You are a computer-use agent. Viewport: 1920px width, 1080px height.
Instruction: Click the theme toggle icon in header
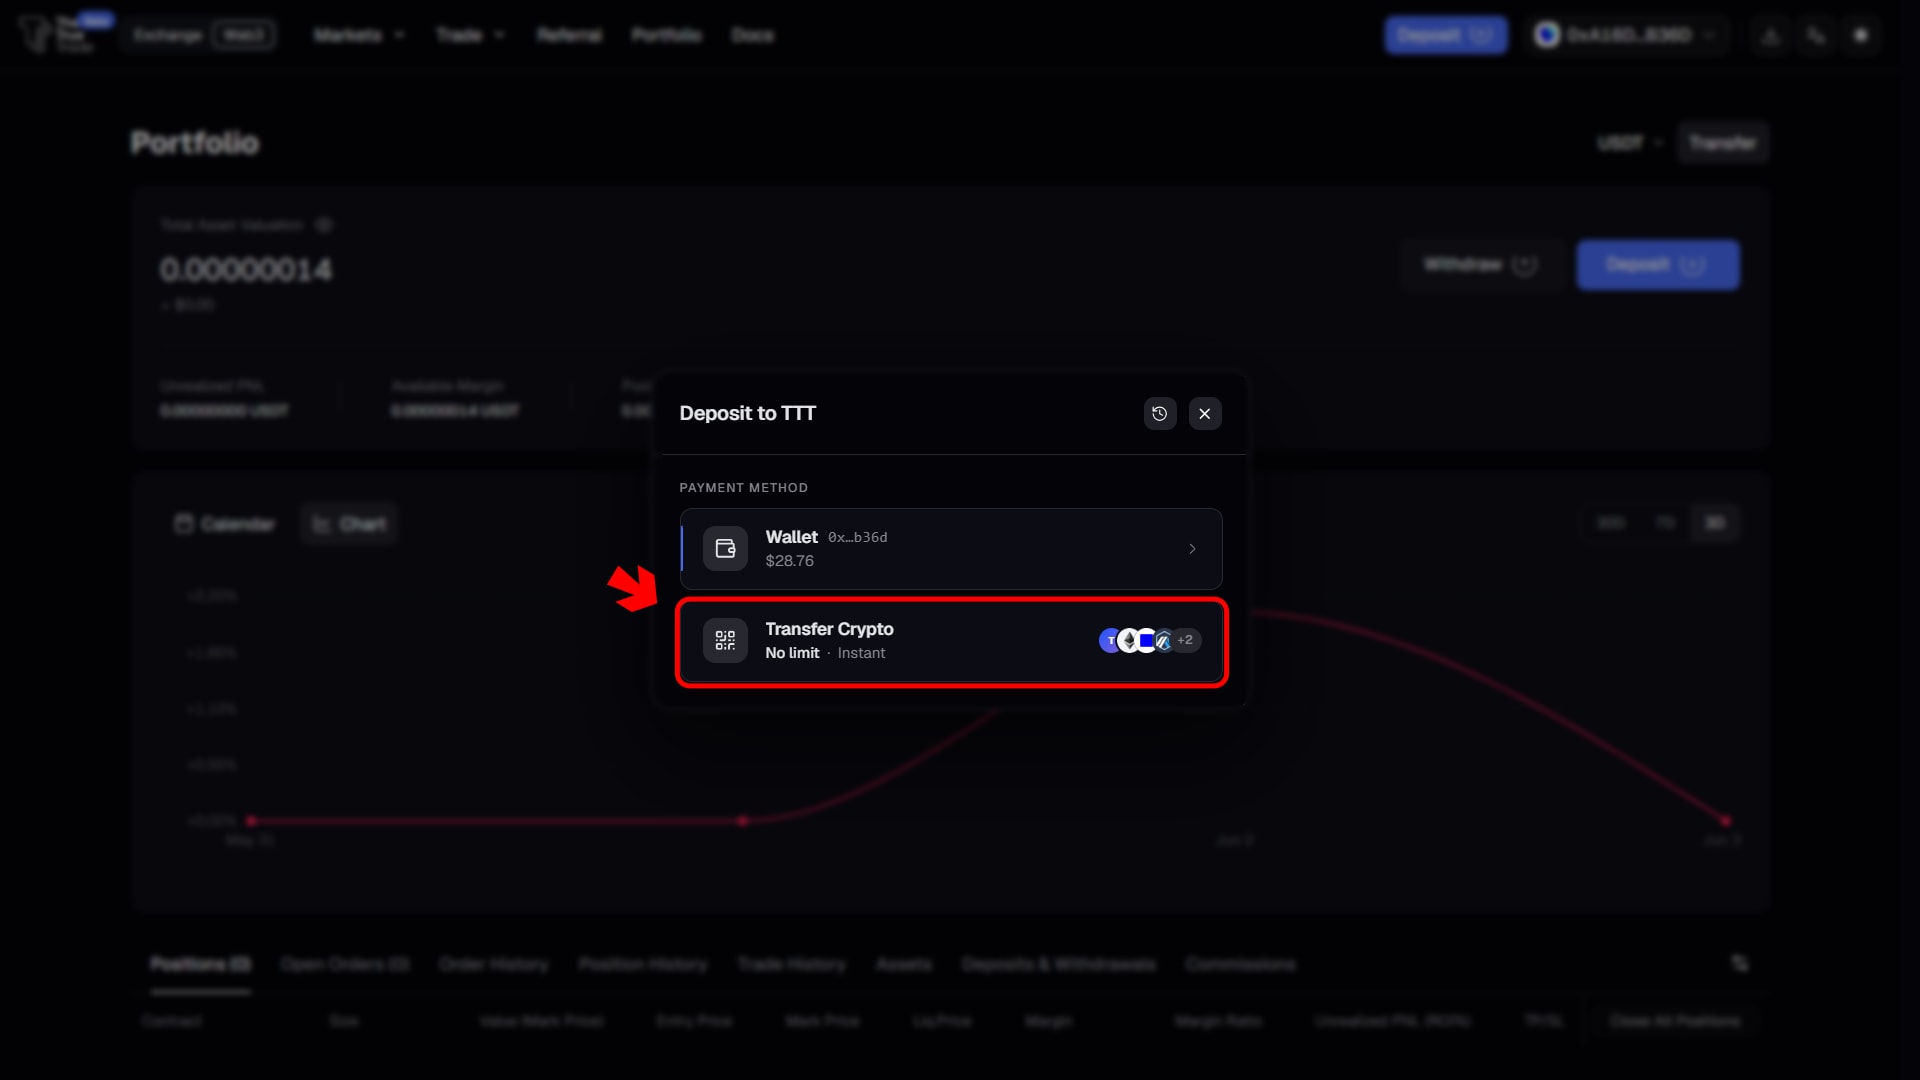tap(1861, 35)
